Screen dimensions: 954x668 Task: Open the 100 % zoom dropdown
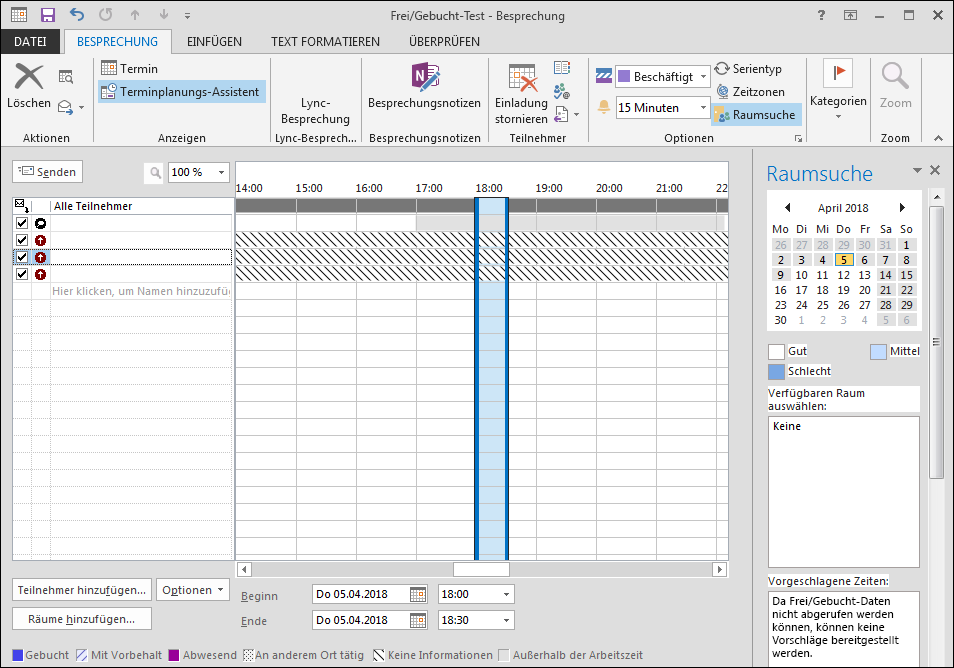coord(221,173)
